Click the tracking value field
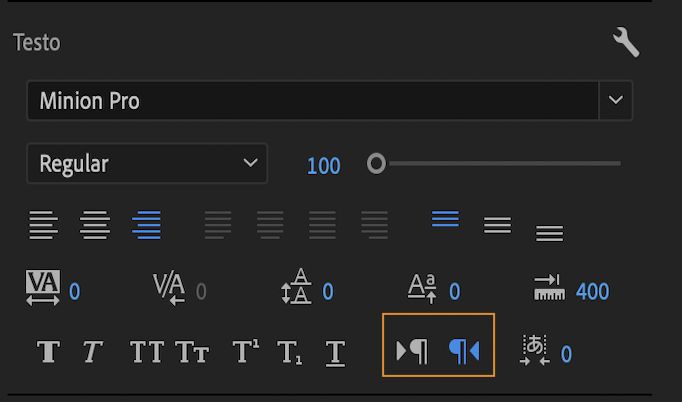The width and height of the screenshot is (682, 402). pos(75,292)
